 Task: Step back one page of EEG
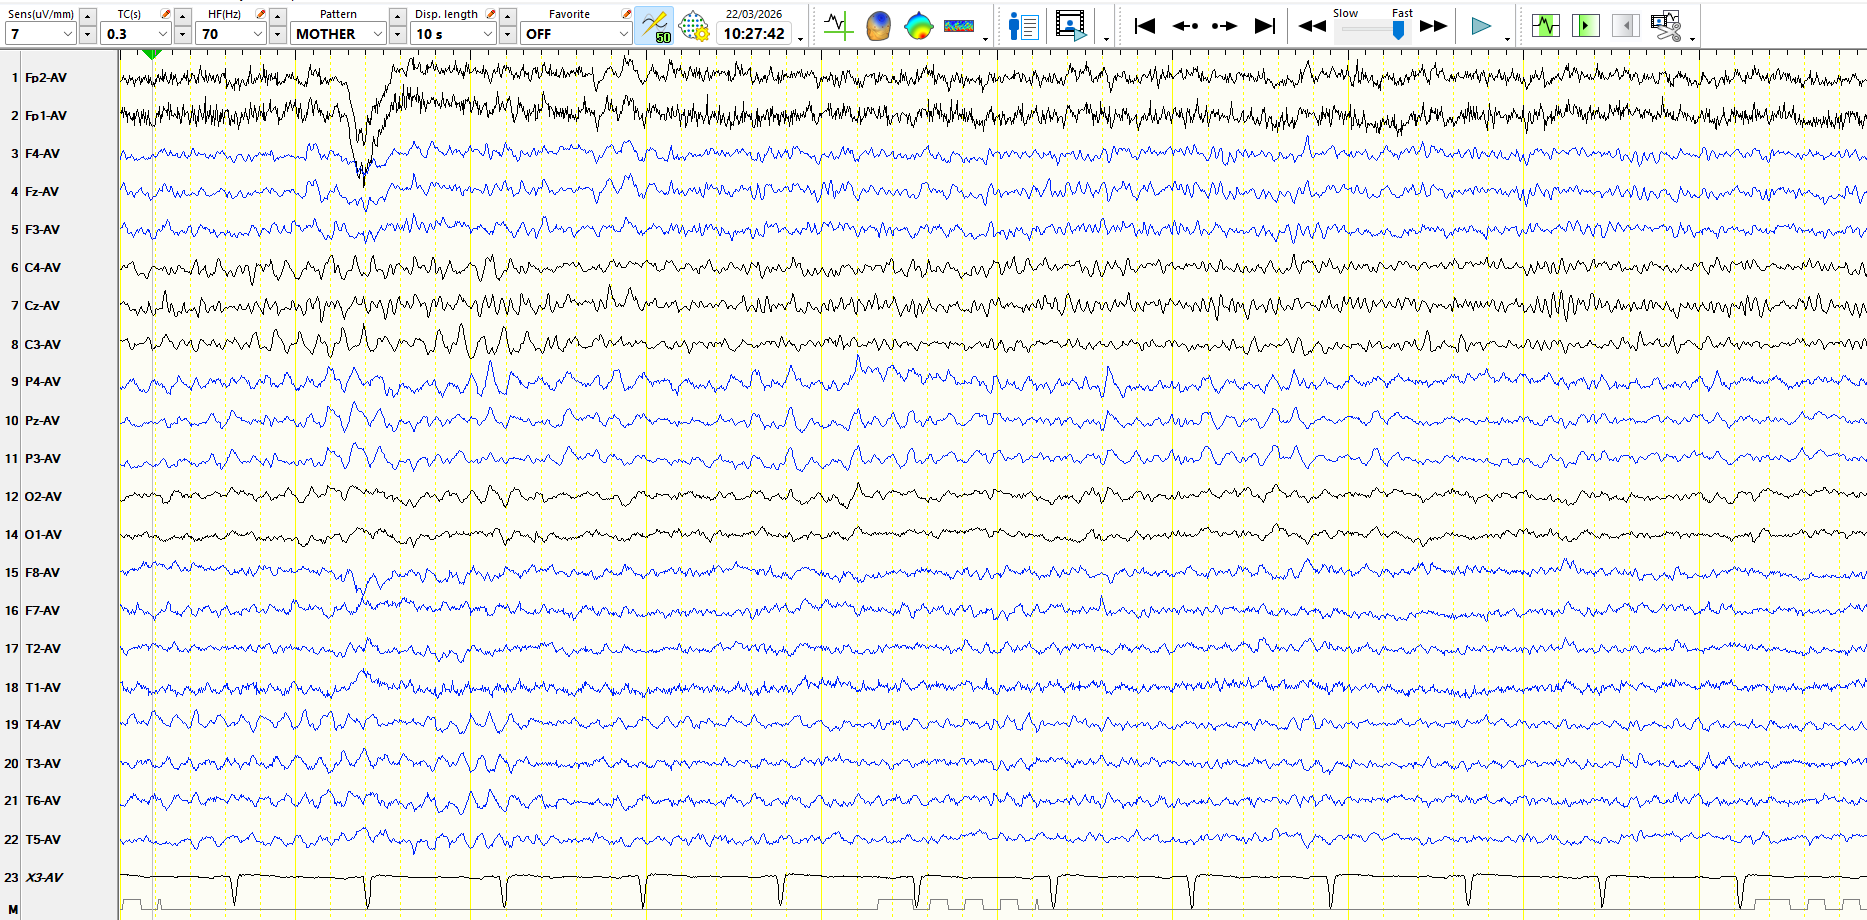coord(1185,26)
